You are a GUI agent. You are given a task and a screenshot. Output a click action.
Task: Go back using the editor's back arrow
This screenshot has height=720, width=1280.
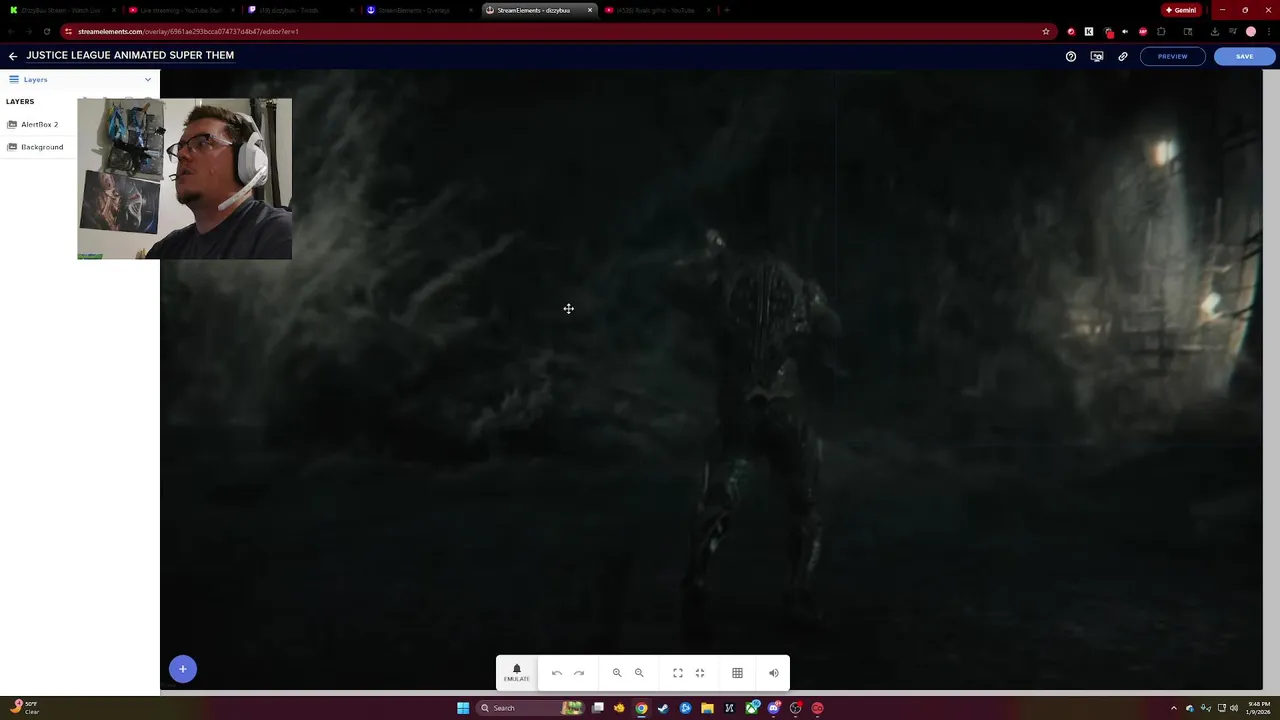pos(12,56)
